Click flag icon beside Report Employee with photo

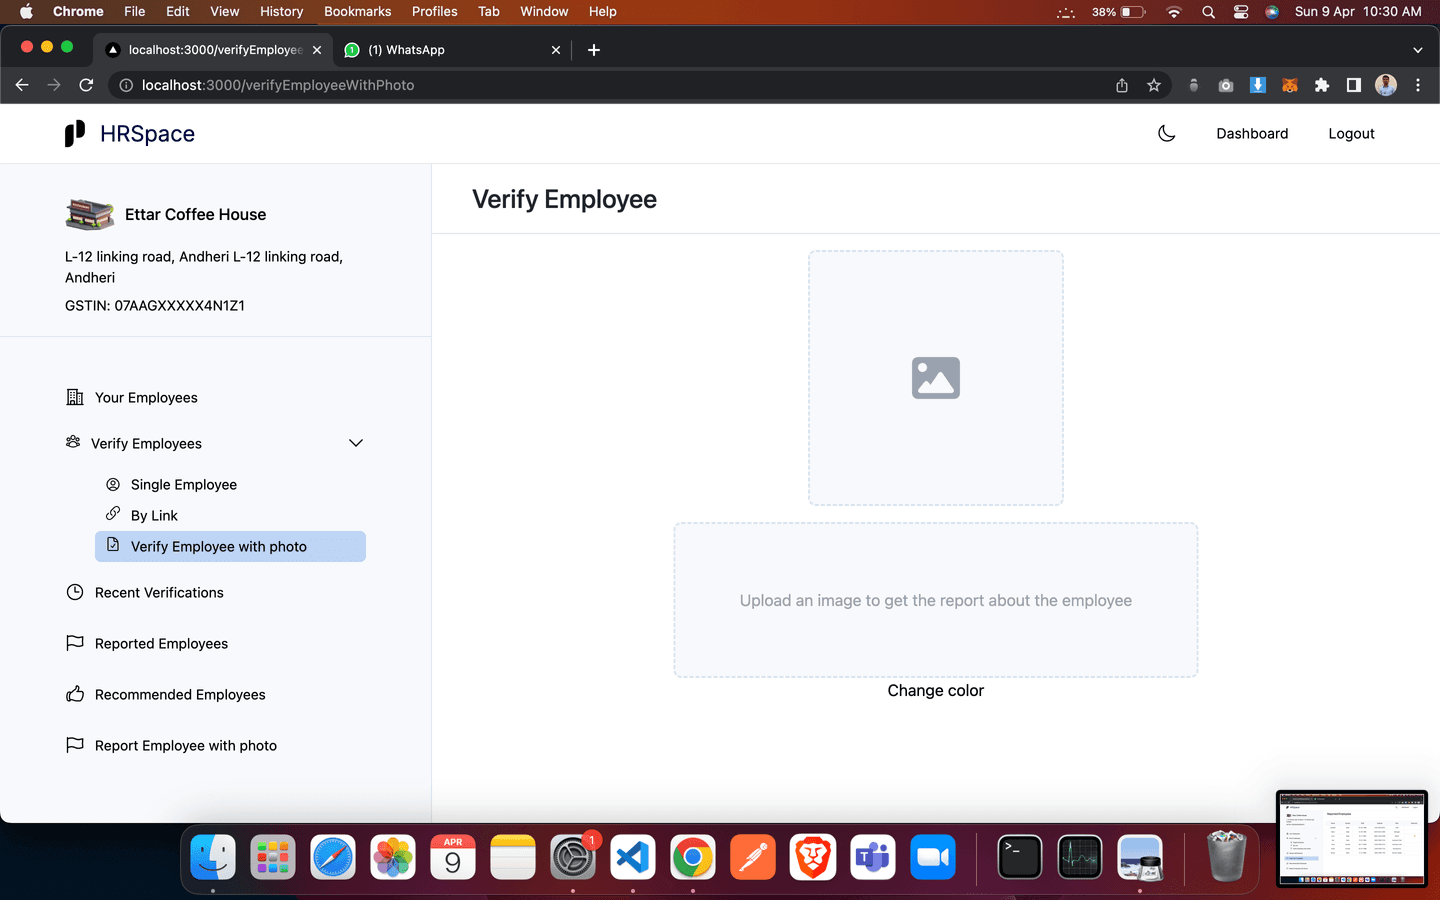[x=75, y=745]
